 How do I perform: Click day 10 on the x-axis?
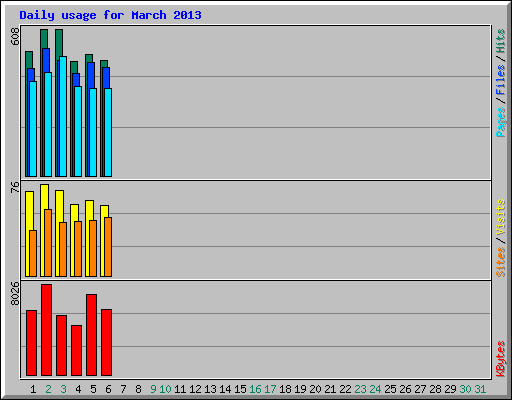click(165, 389)
